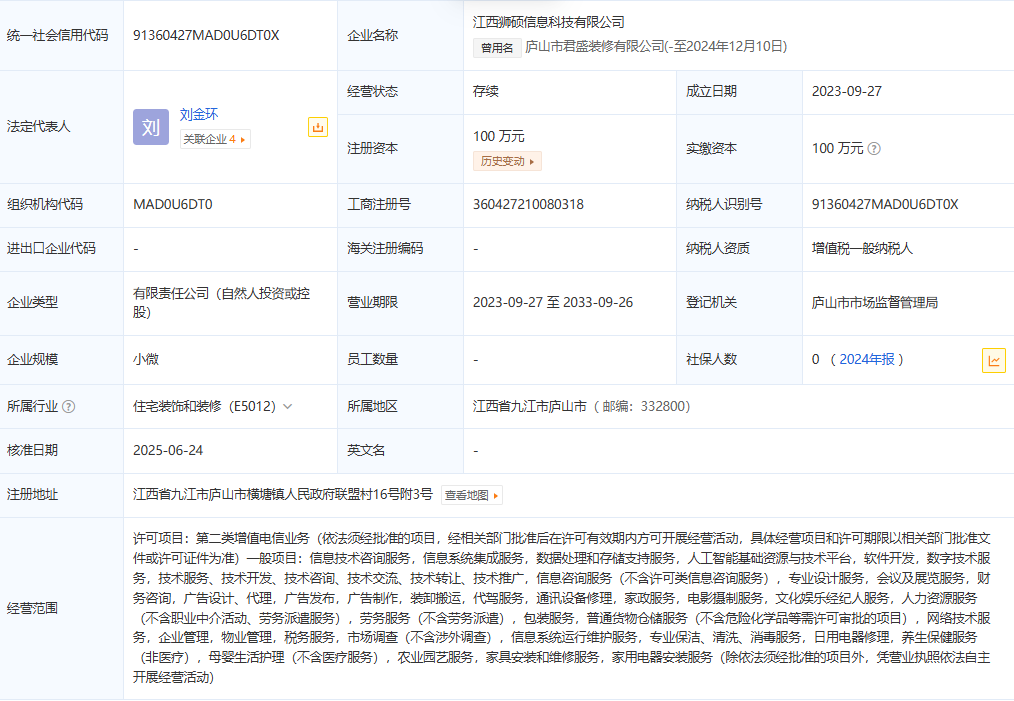Click the help icon next to 实缴资本
The width and height of the screenshot is (1014, 701).
(874, 148)
